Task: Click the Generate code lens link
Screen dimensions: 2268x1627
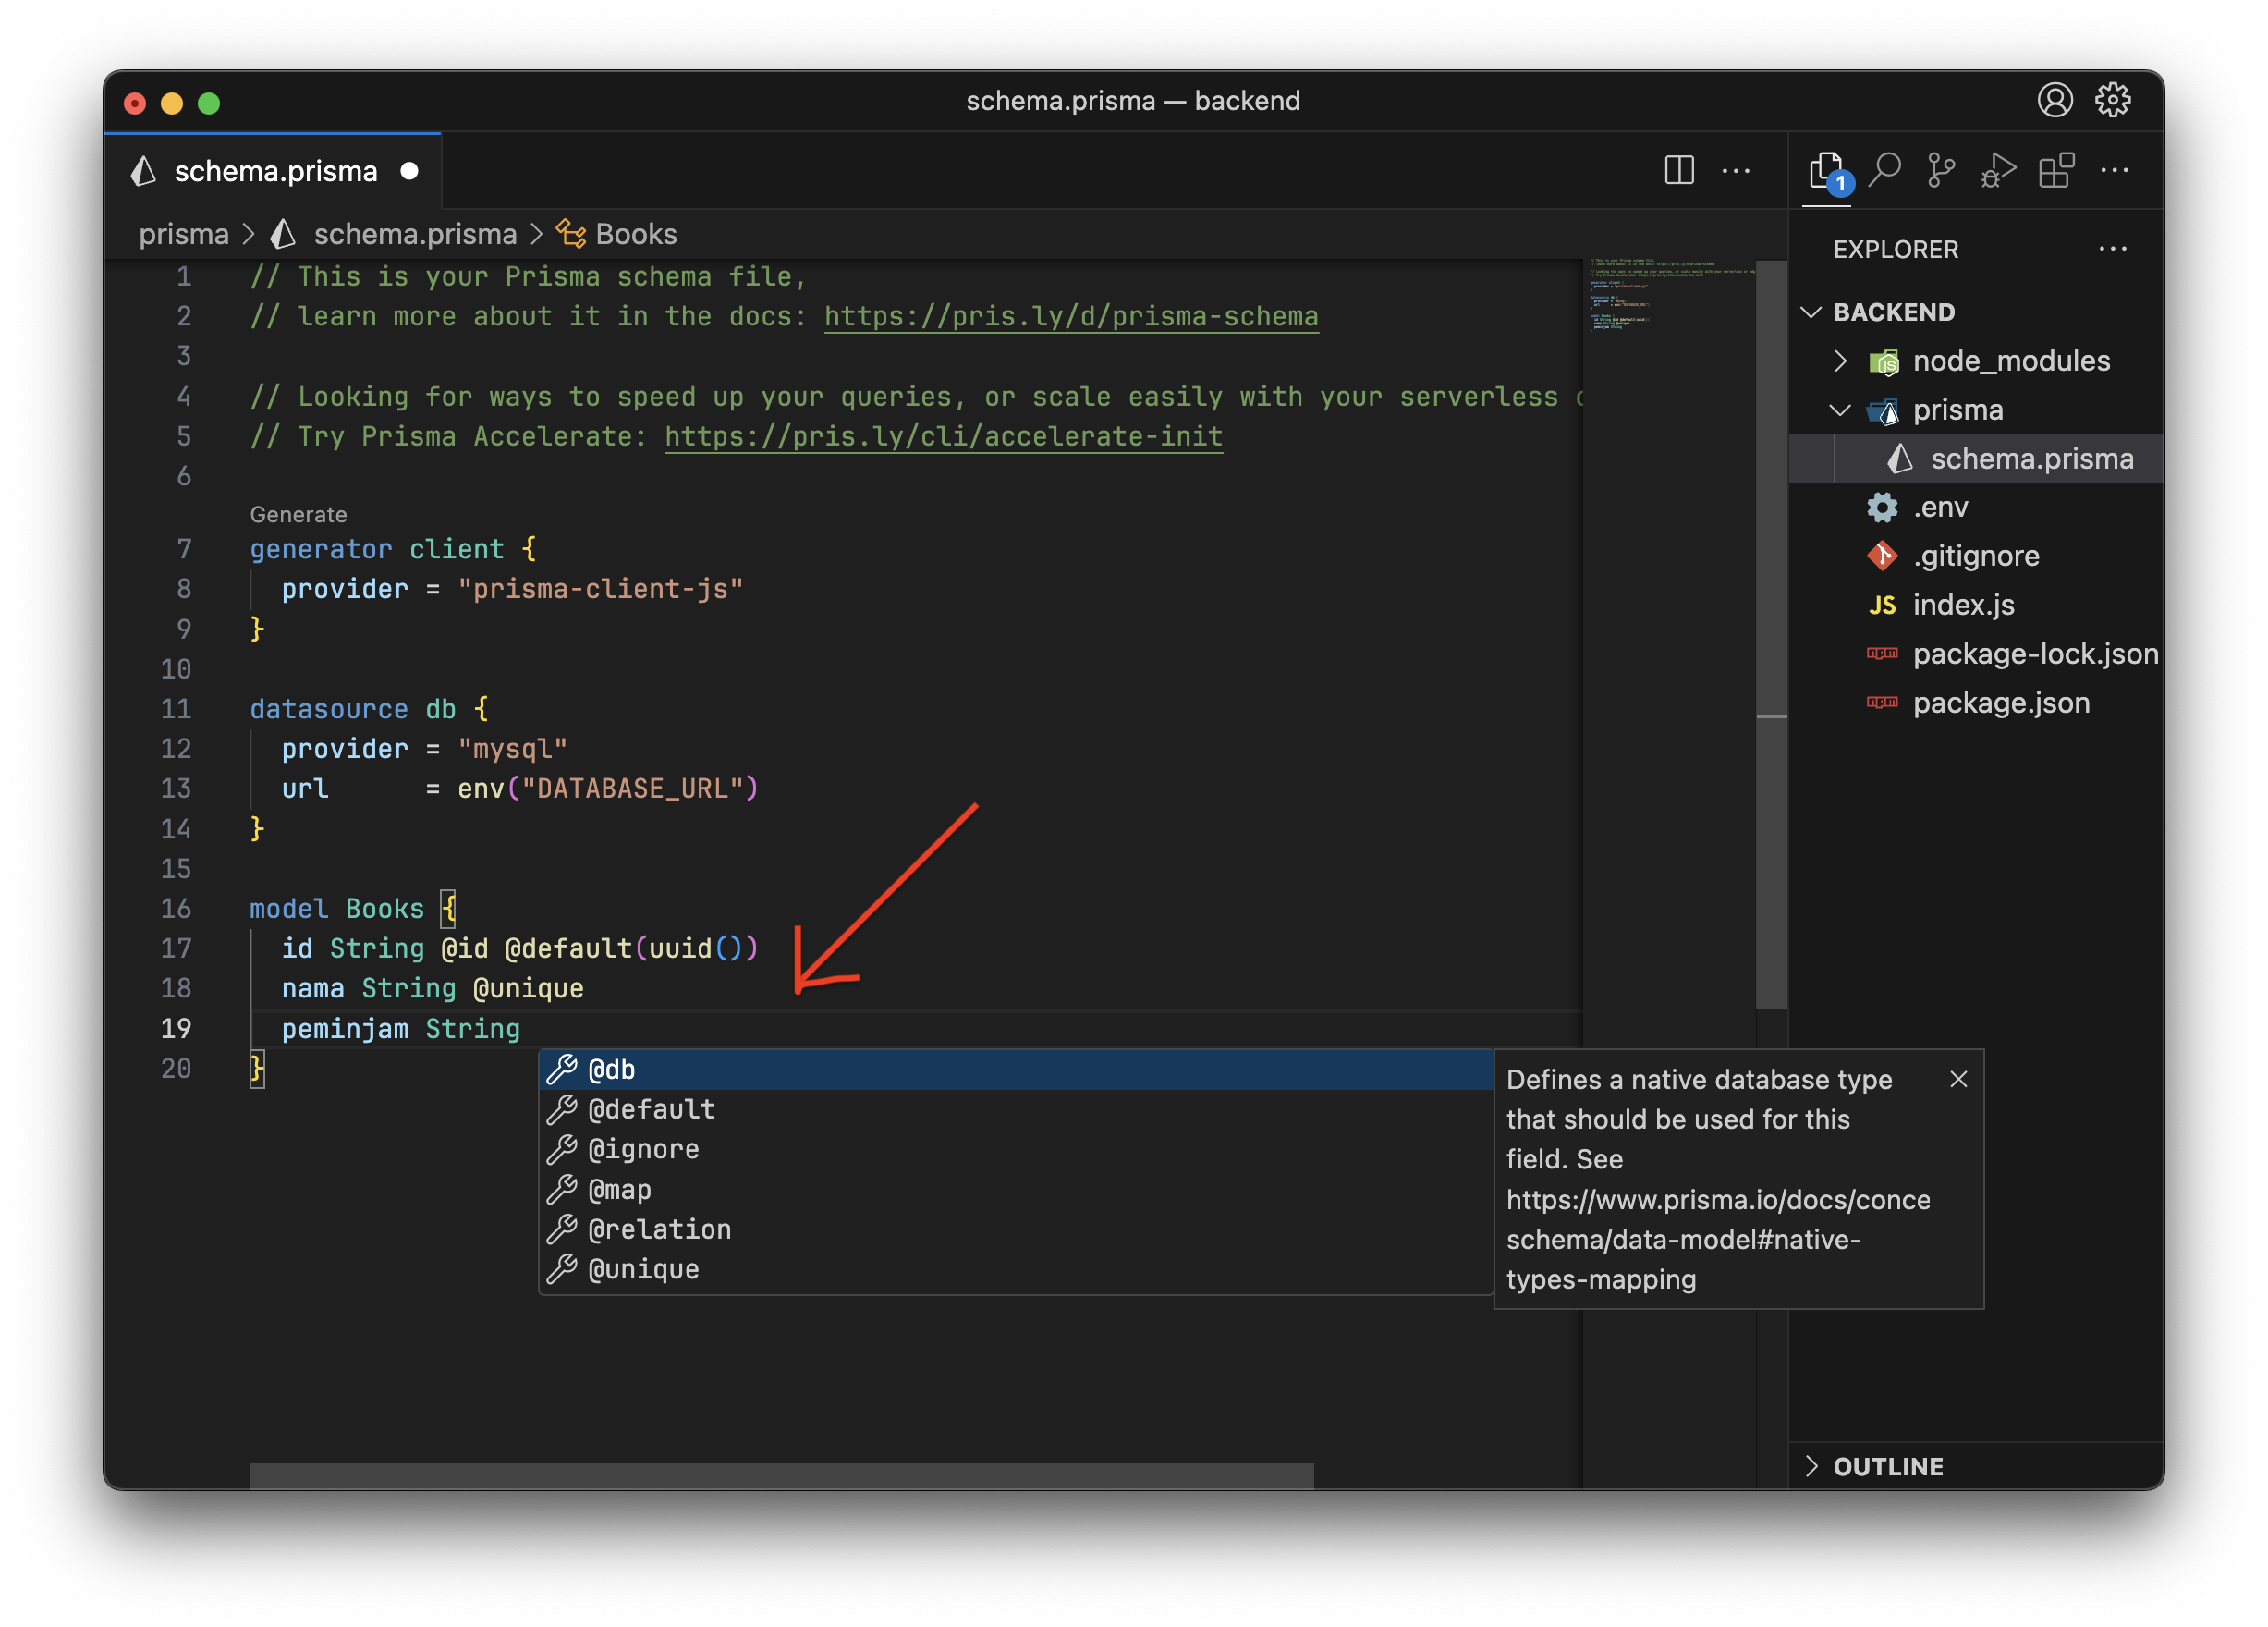Action: point(298,514)
